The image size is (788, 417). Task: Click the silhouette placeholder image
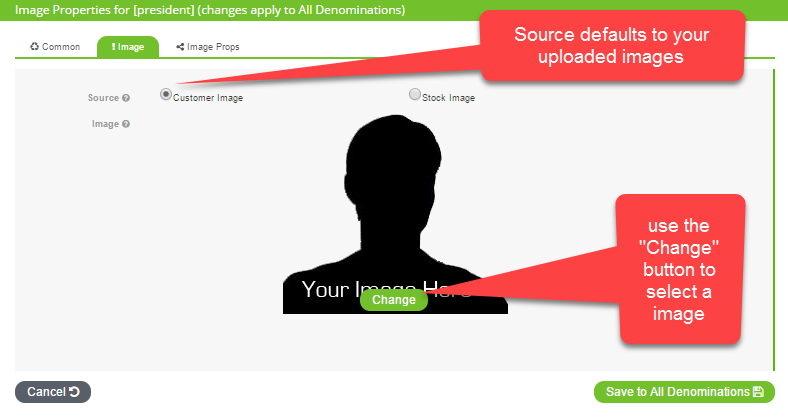click(x=395, y=215)
